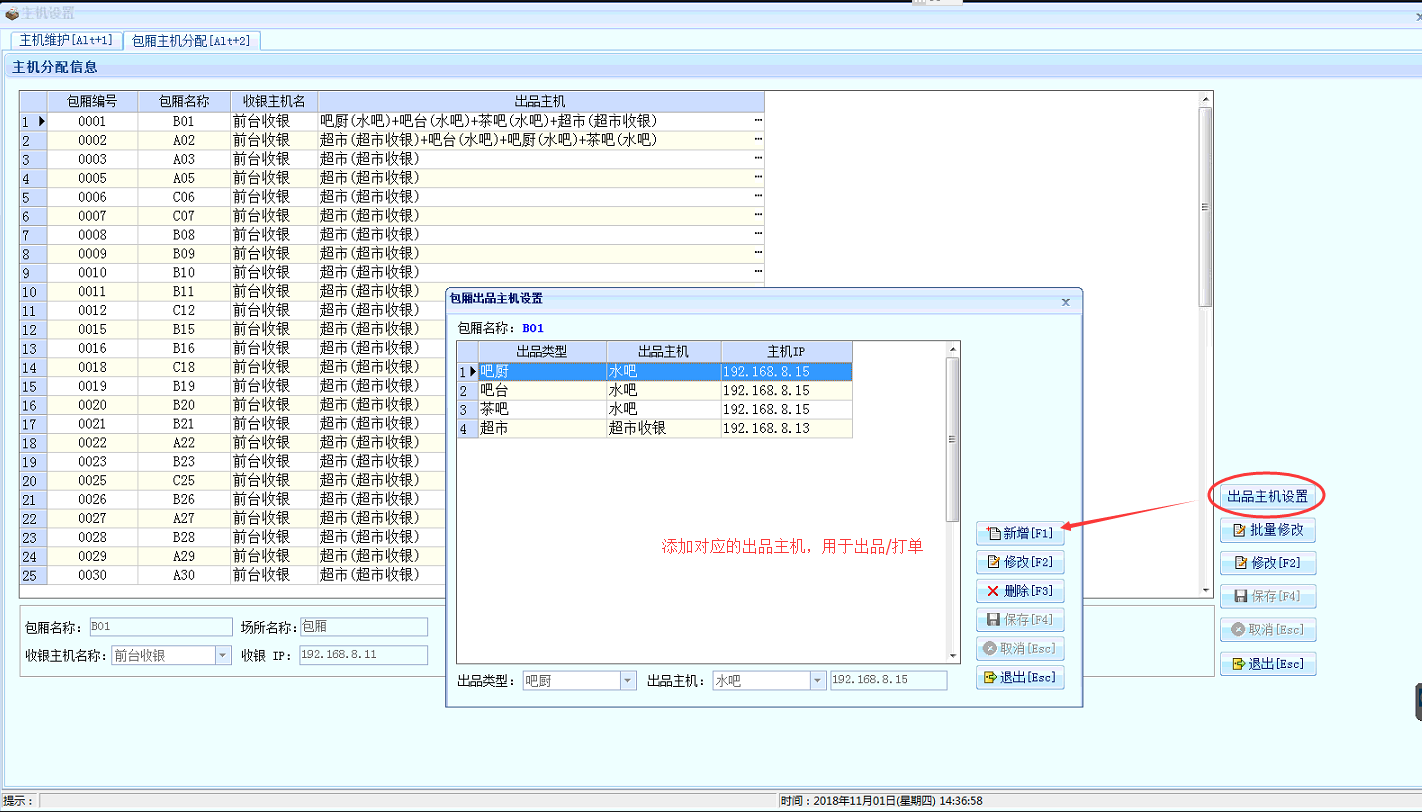
Task: Switch to the 包厢主机分配[Alt+2] tab
Action: (x=192, y=40)
